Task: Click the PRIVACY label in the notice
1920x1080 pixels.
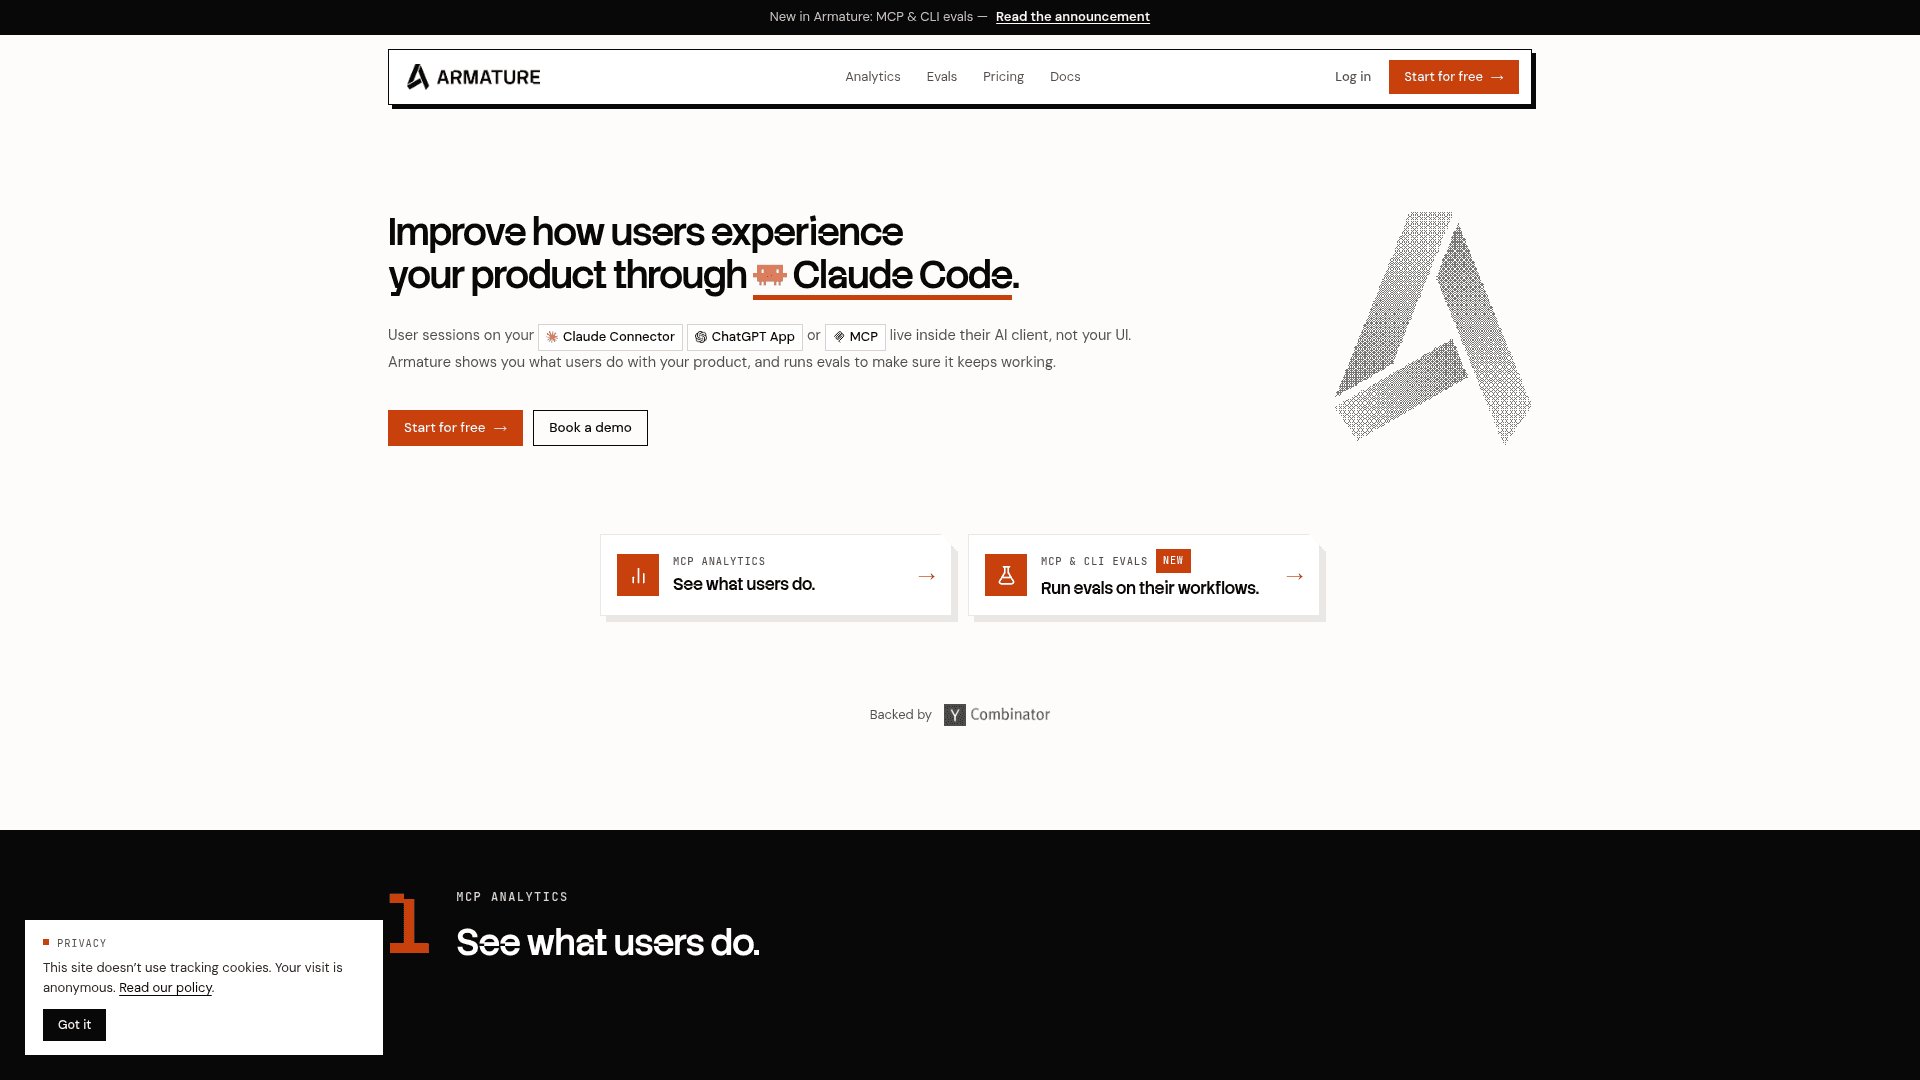Action: [x=82, y=944]
